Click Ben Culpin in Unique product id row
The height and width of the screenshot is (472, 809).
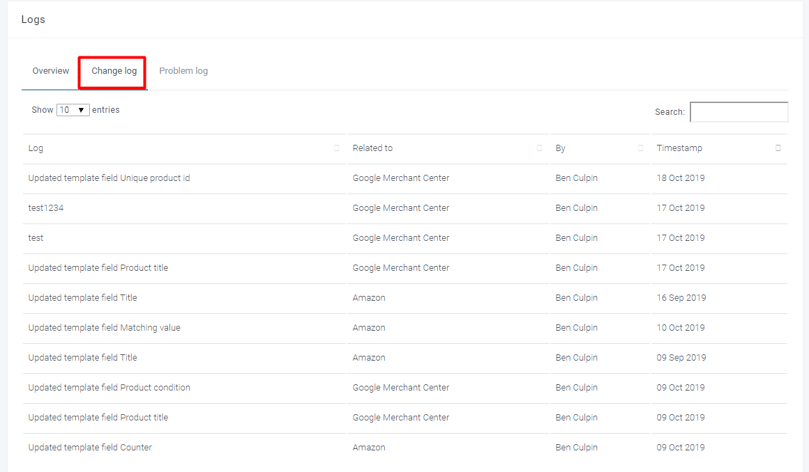click(x=576, y=178)
